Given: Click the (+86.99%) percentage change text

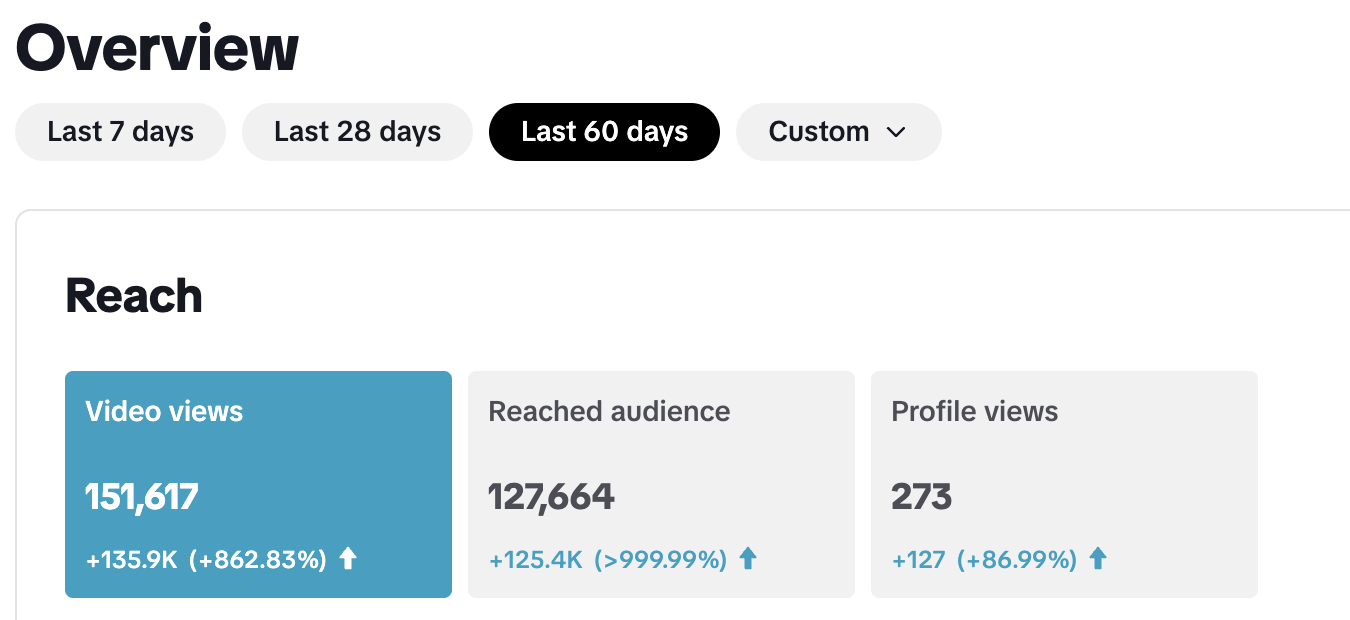Looking at the screenshot, I should (1017, 560).
